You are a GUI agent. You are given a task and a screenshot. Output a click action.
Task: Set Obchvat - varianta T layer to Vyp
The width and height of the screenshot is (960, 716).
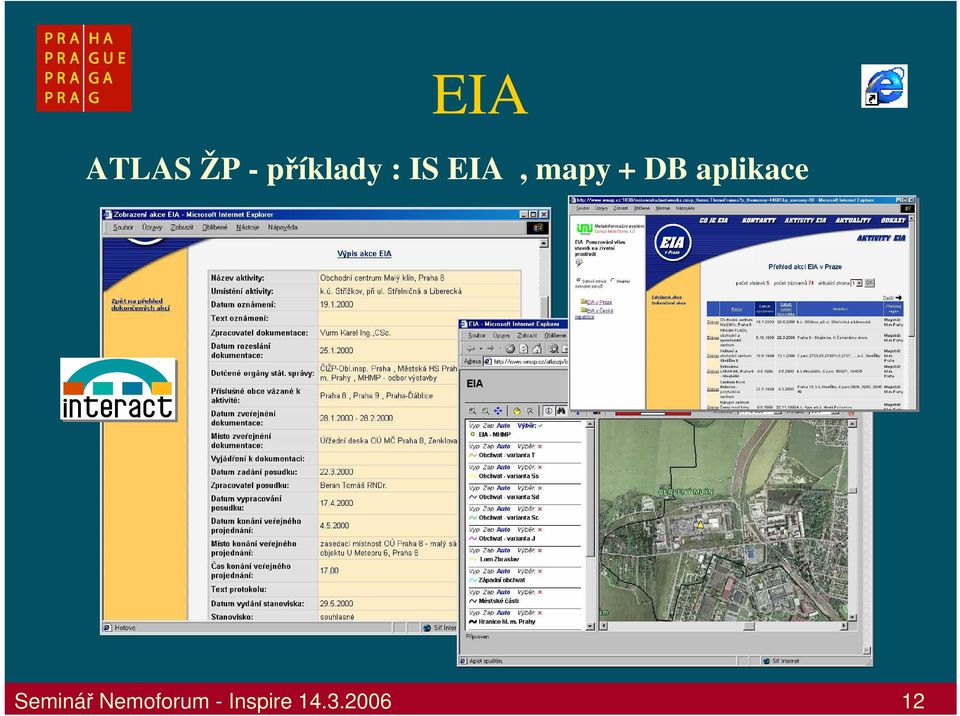pos(474,447)
